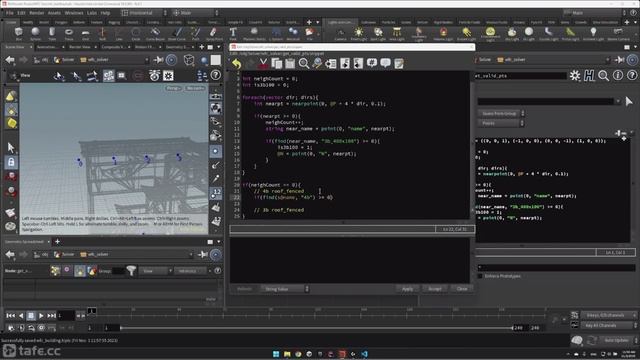The width and height of the screenshot is (640, 360).
Task: Click the yellow revert arrow in code editor
Action: [x=236, y=63]
